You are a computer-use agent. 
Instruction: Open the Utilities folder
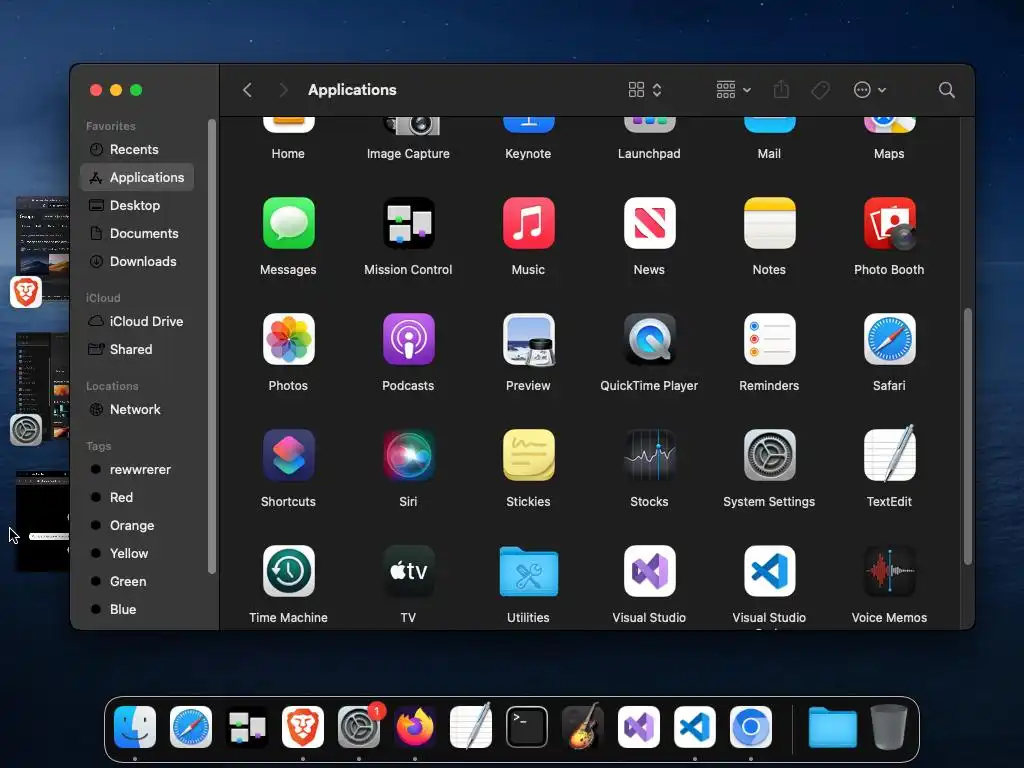[528, 571]
